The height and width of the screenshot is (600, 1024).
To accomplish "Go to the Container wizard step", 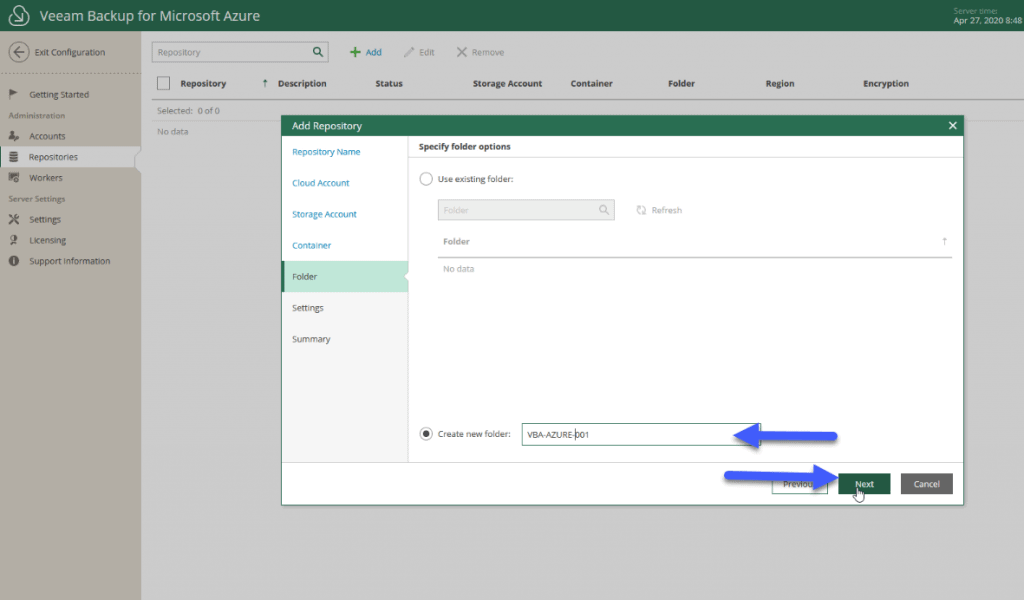I will [x=312, y=245].
